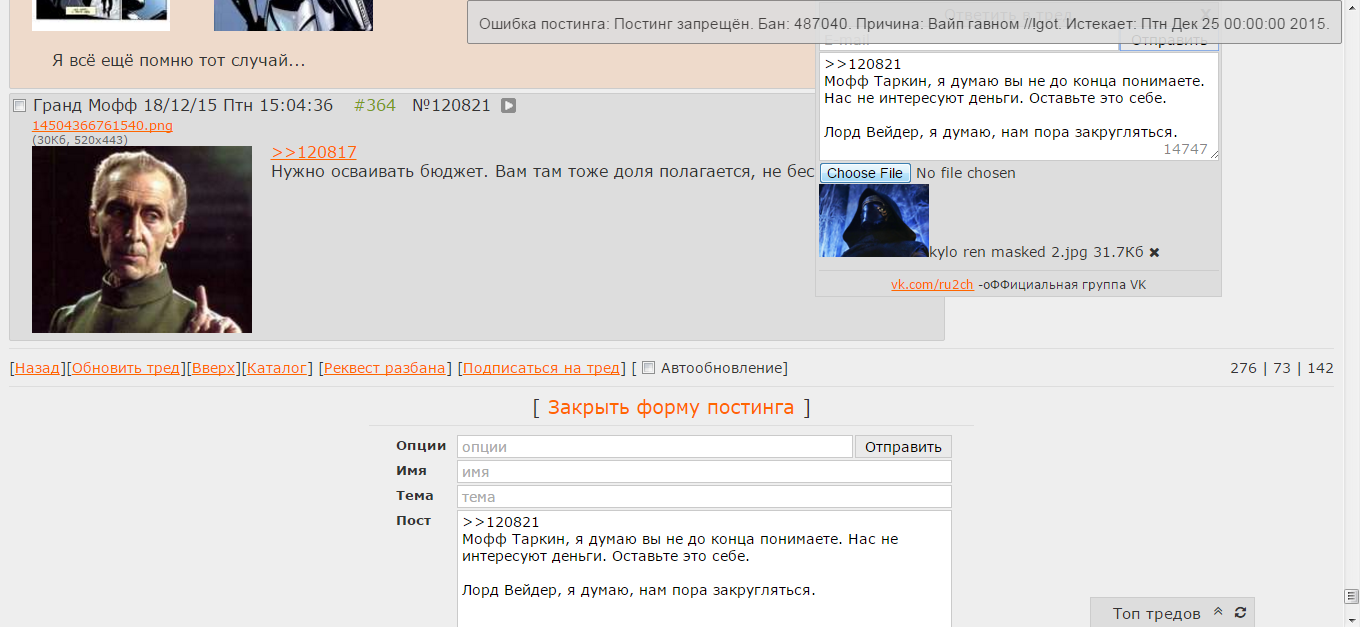Viewport: 1360px width, 627px height.
Task: Enlarge the Tarkin image thumbnail
Action: [x=142, y=239]
